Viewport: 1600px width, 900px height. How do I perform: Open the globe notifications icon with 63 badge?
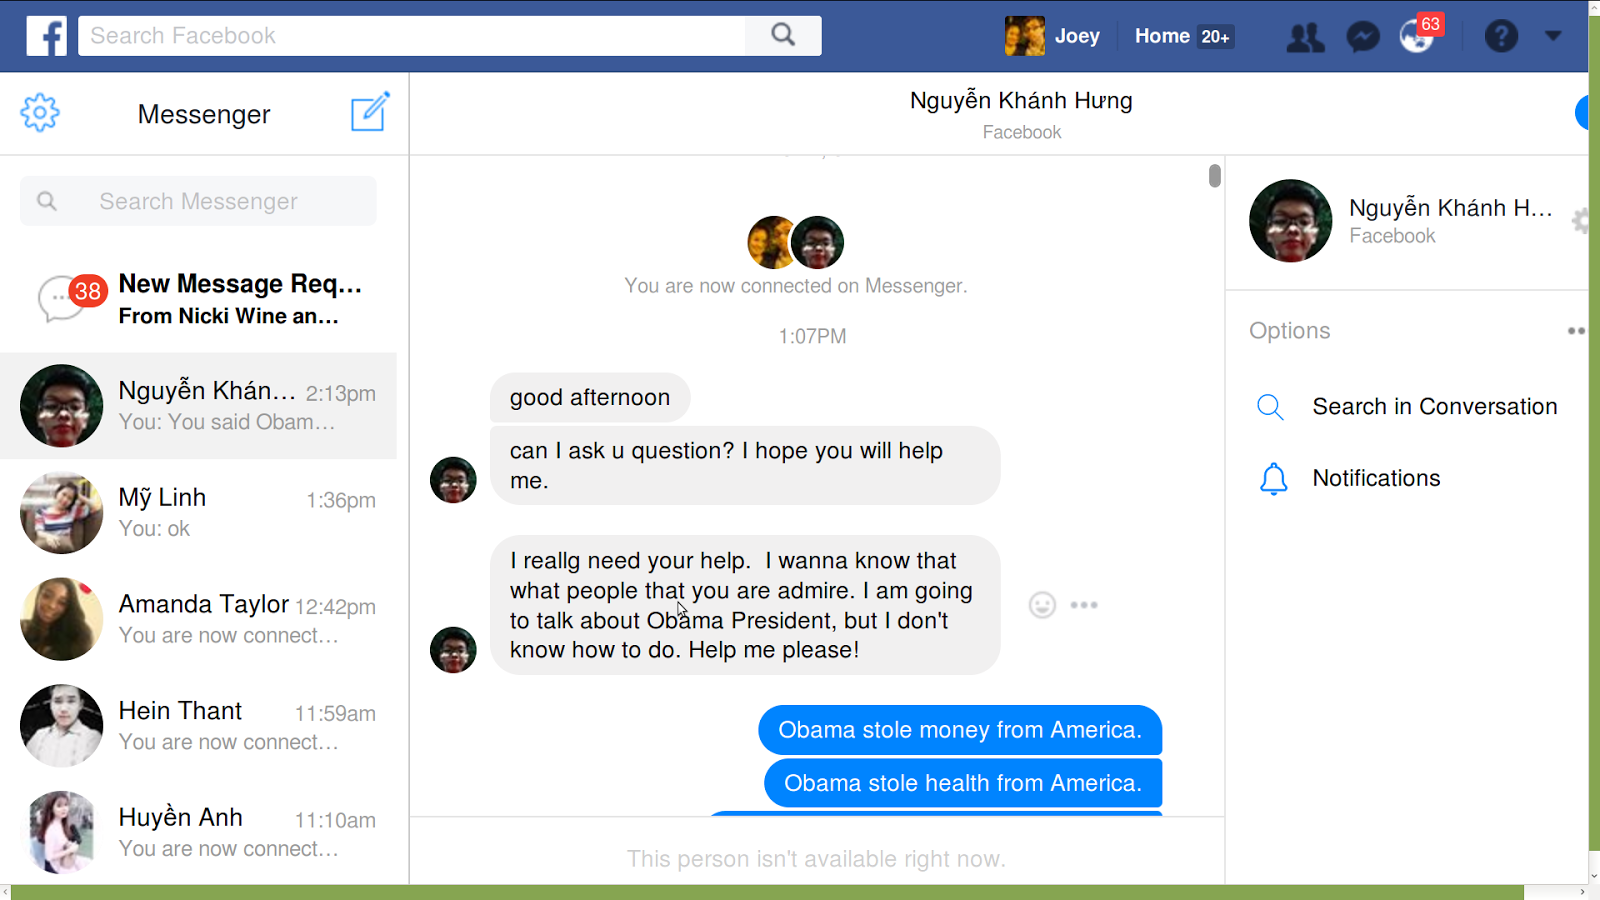1418,35
